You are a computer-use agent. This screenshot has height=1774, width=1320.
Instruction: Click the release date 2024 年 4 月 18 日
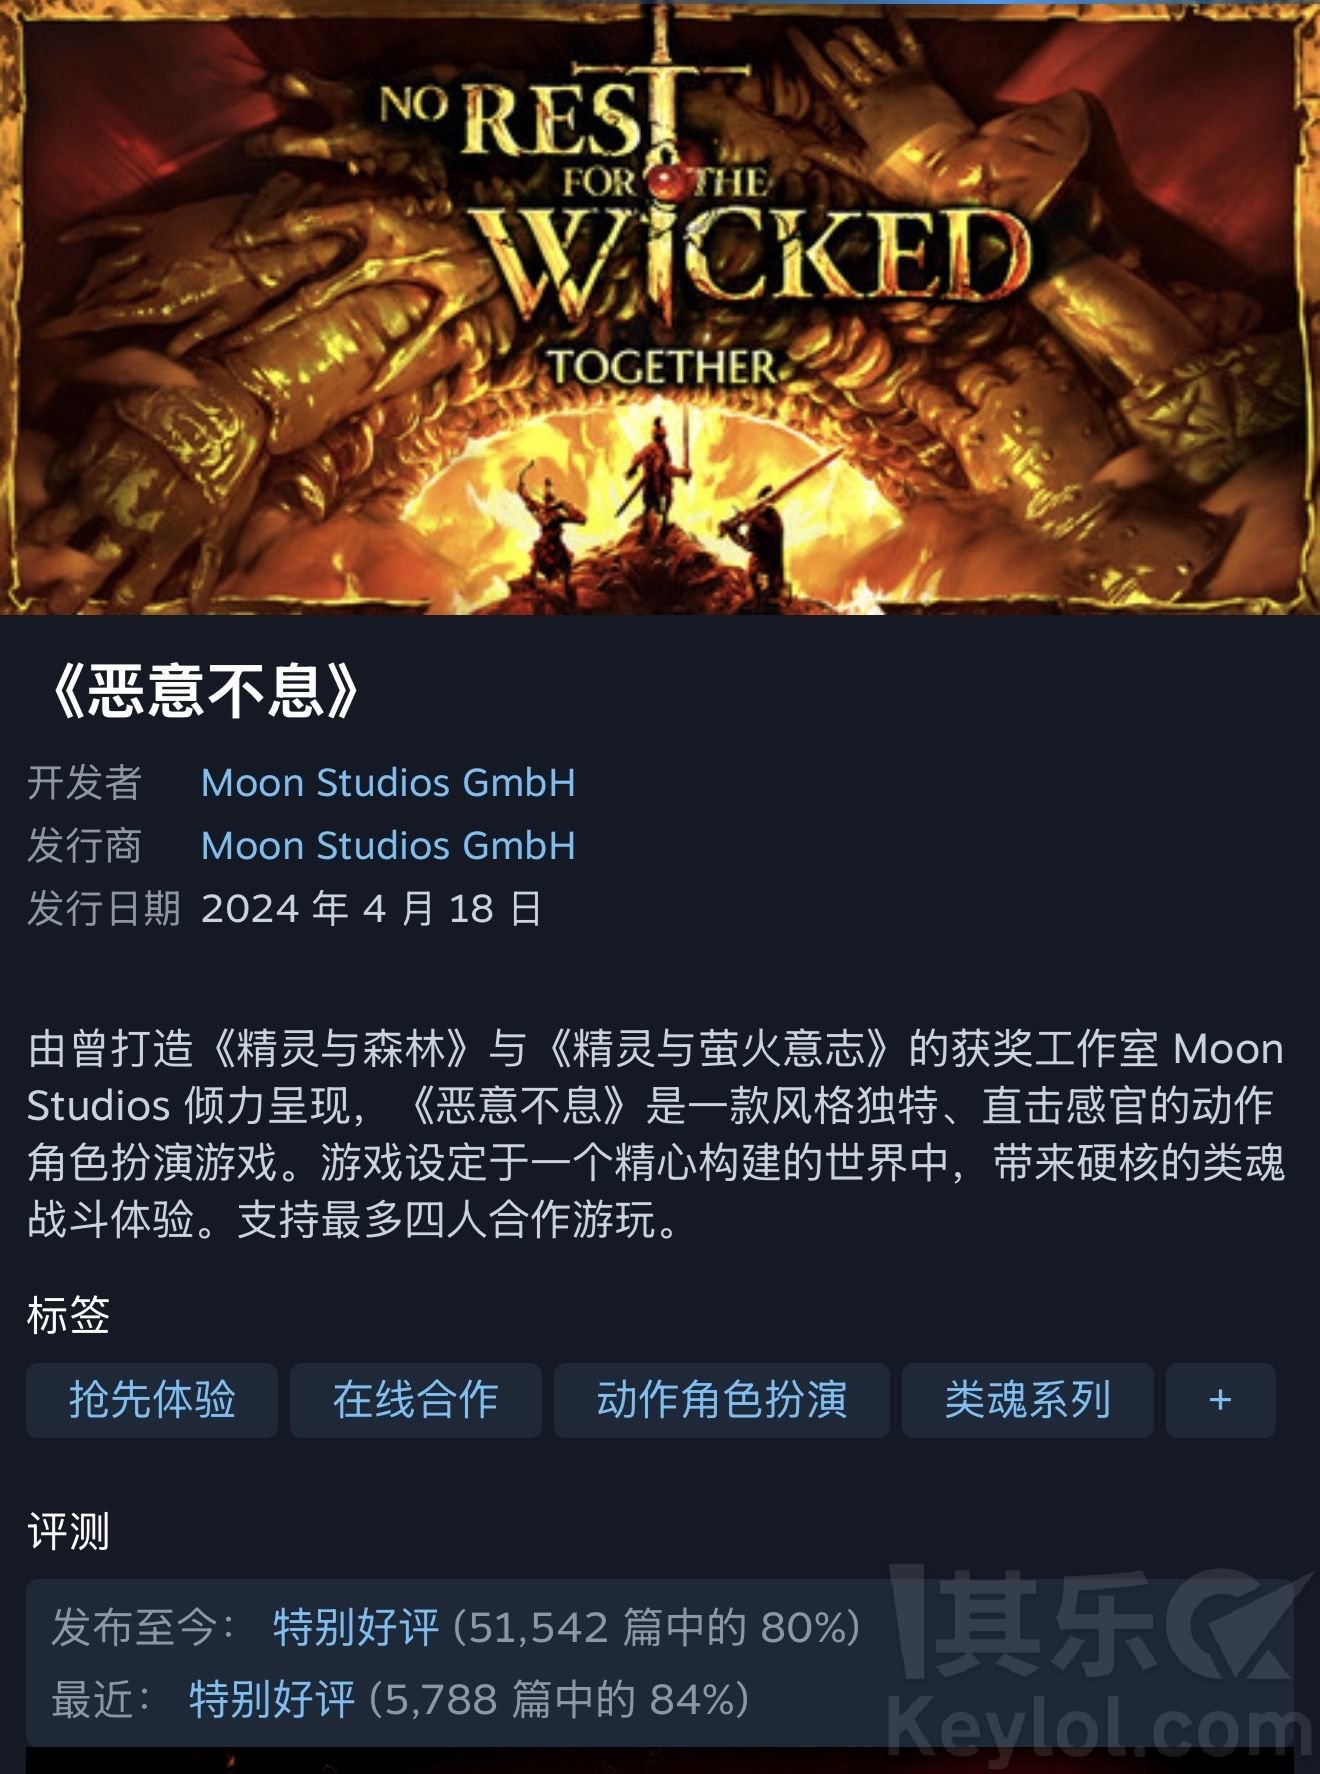click(x=371, y=909)
